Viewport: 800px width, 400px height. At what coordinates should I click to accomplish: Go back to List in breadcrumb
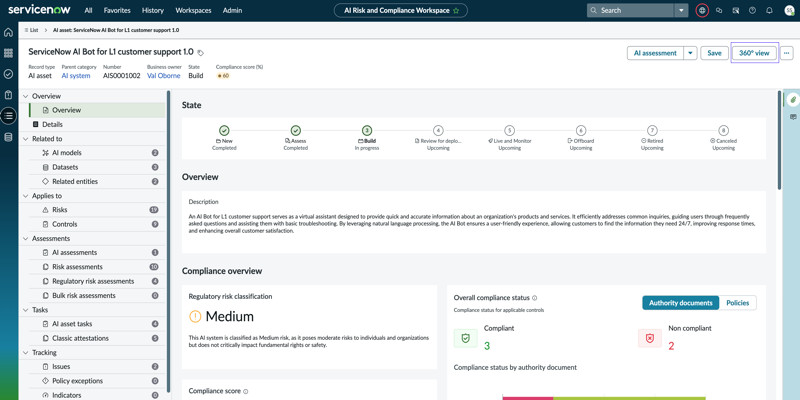coord(32,30)
